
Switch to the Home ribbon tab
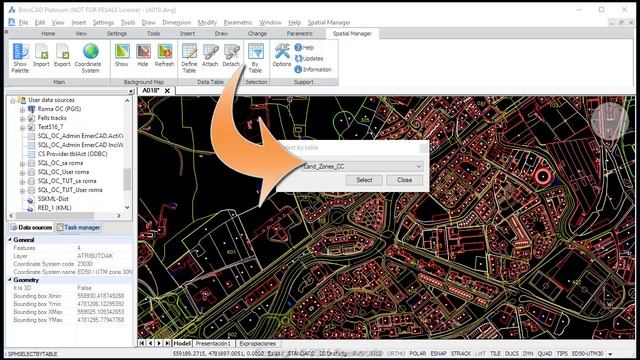point(48,33)
